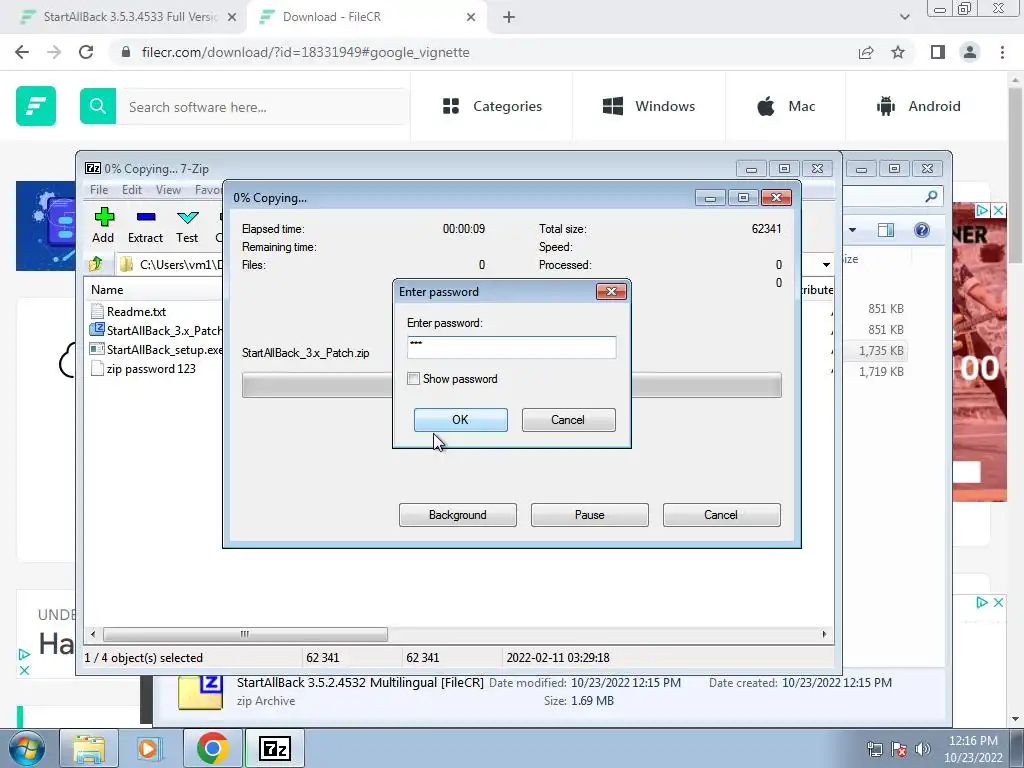Select StartAllBack_3.x_Patch in the file list

coord(156,330)
